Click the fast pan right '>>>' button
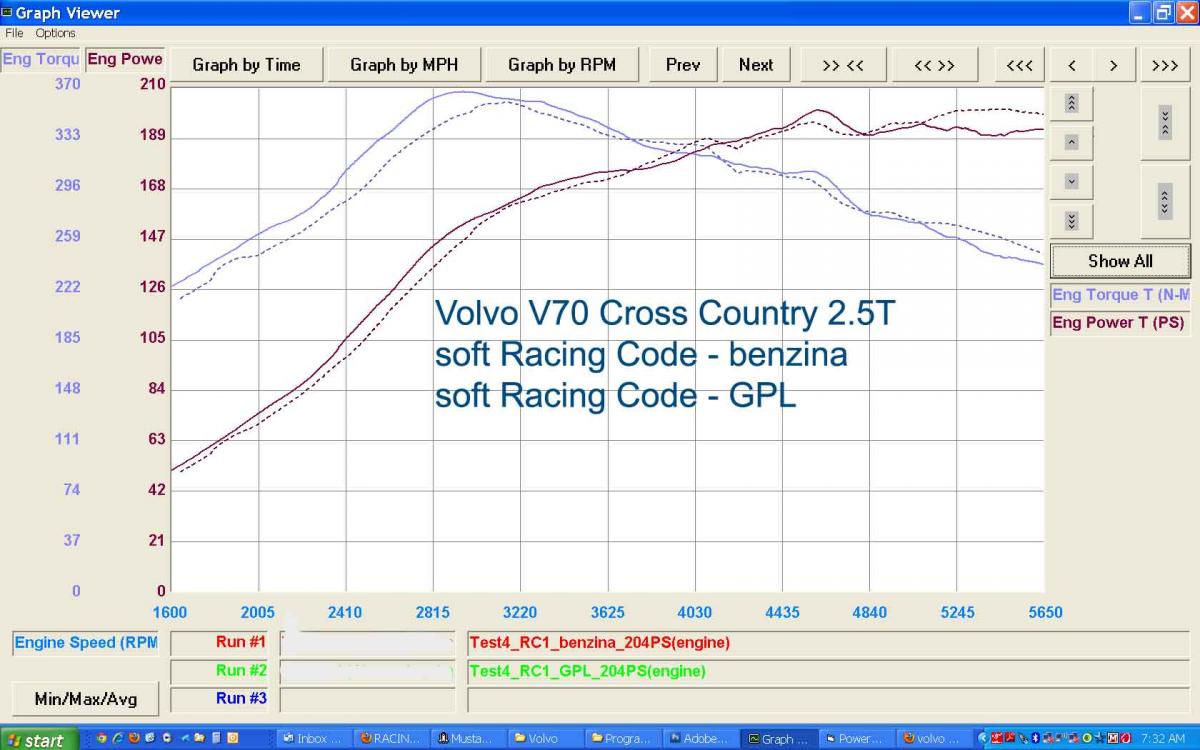 [x=1165, y=65]
